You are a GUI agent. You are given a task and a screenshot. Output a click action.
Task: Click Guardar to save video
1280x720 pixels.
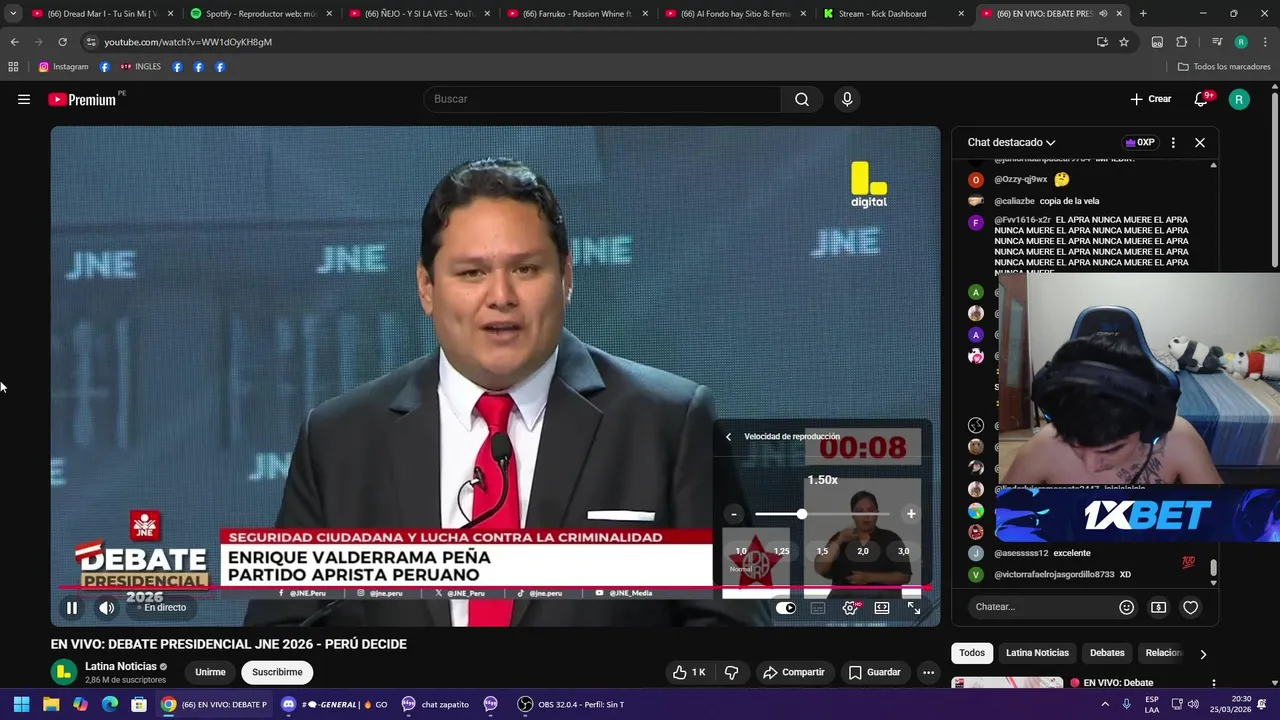(875, 672)
